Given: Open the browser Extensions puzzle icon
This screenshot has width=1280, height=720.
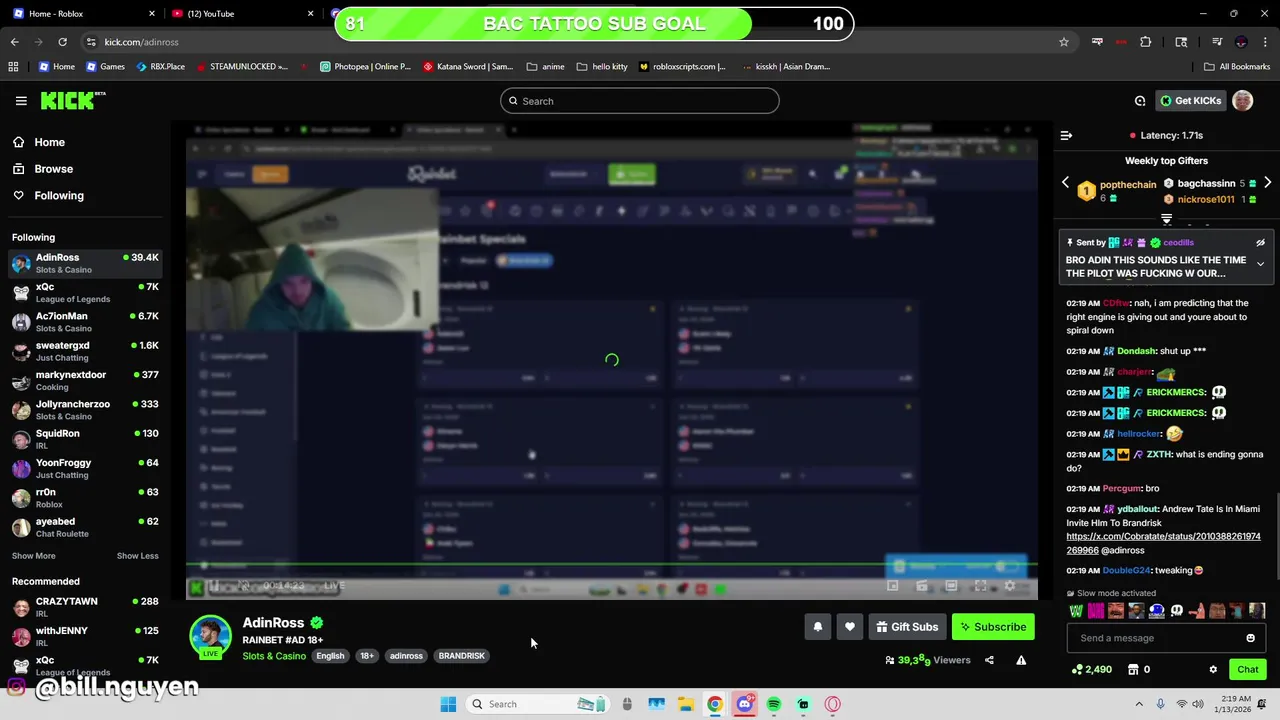Looking at the screenshot, I should (x=1145, y=42).
